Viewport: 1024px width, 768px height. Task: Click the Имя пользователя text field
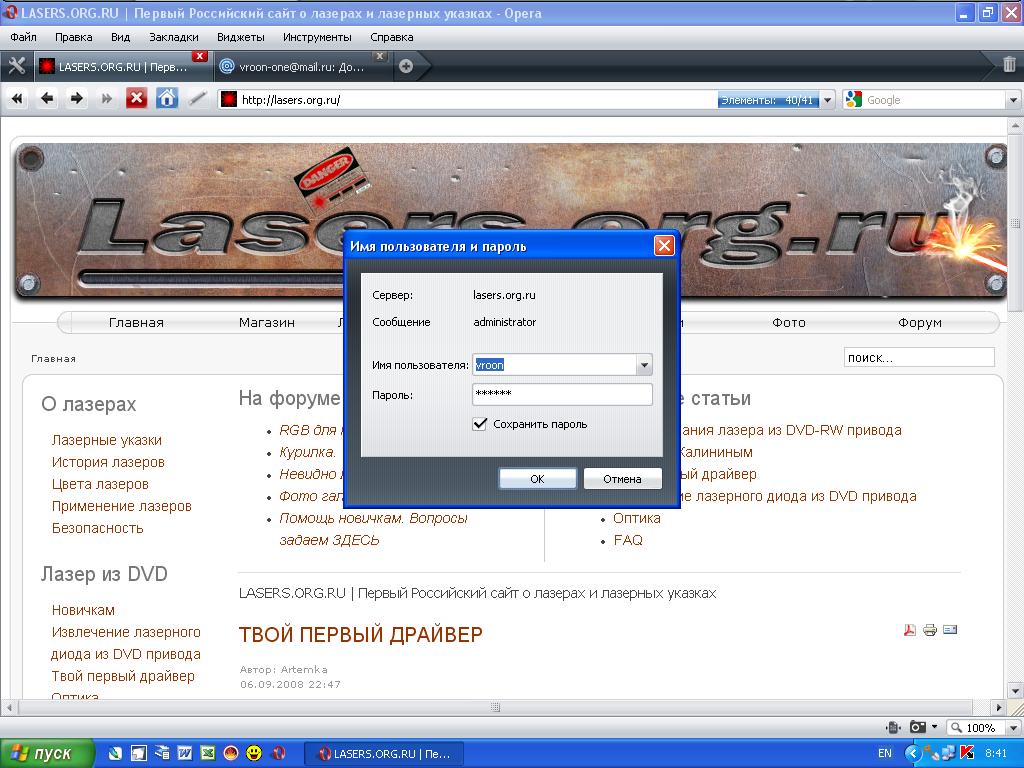pos(554,365)
